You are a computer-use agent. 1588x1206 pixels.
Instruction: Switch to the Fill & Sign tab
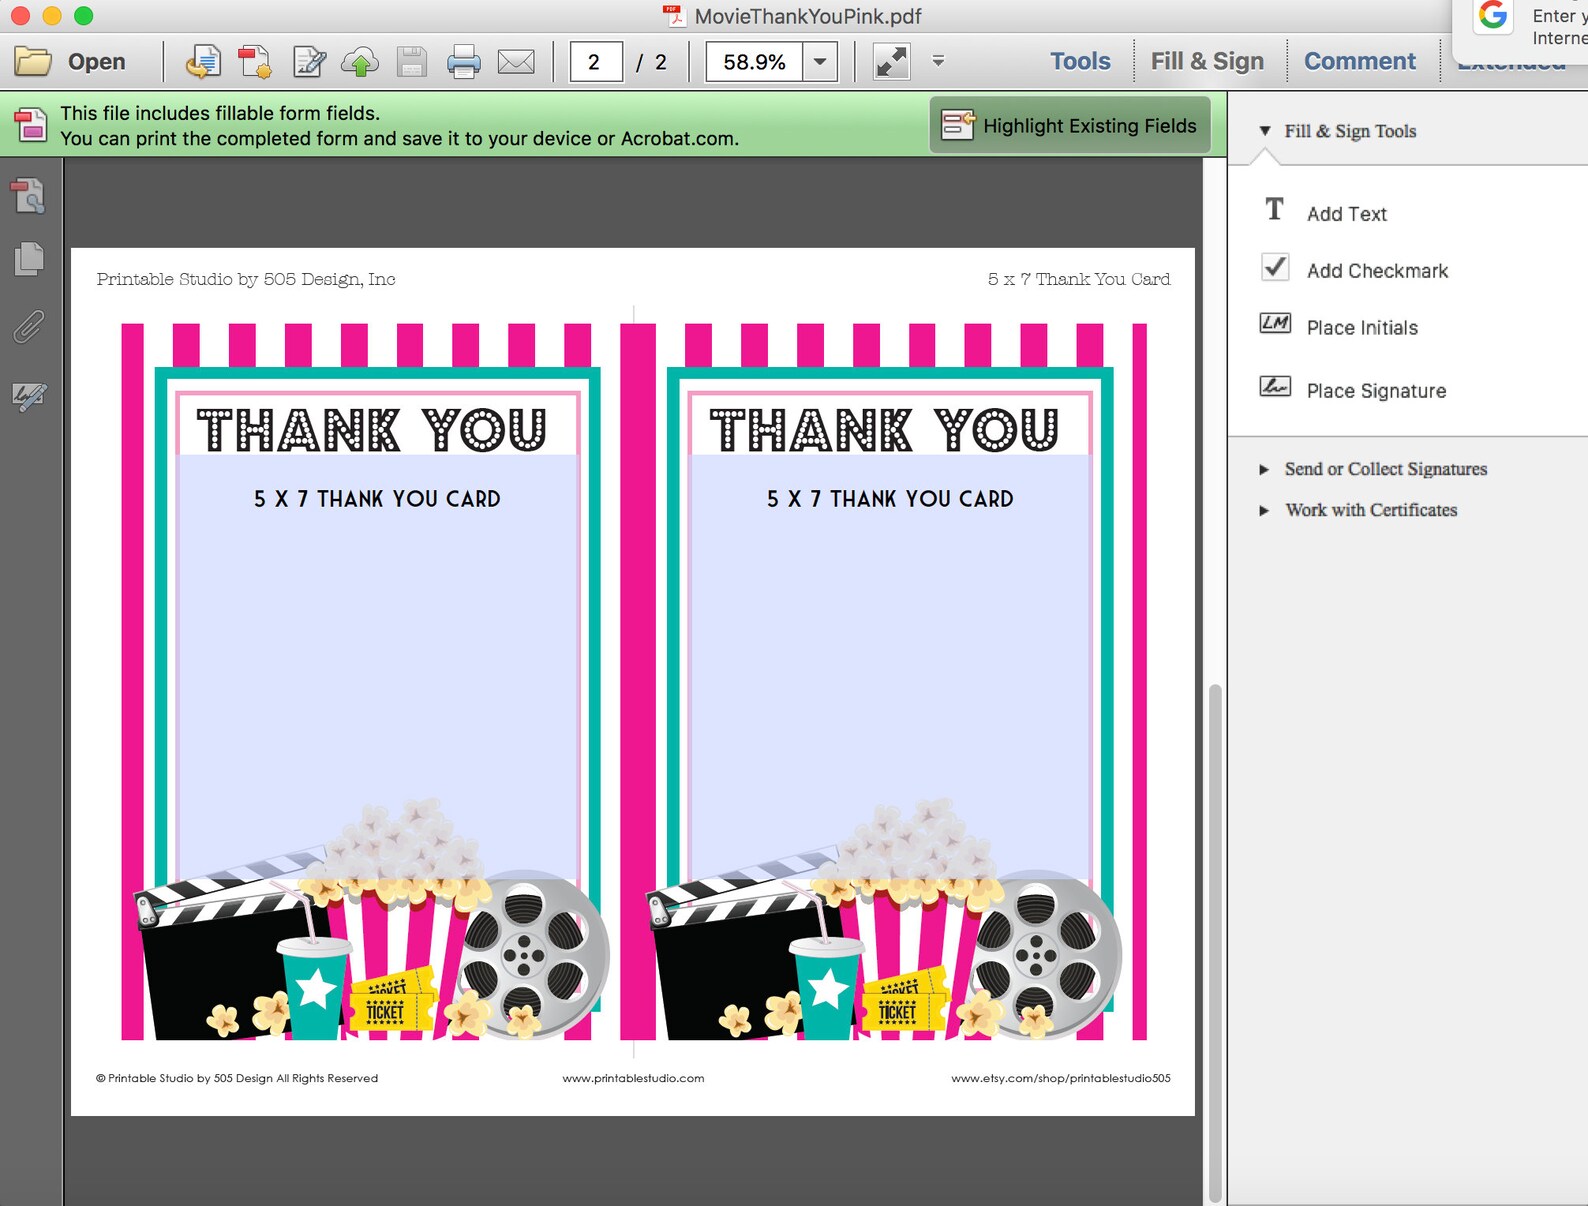(1207, 61)
